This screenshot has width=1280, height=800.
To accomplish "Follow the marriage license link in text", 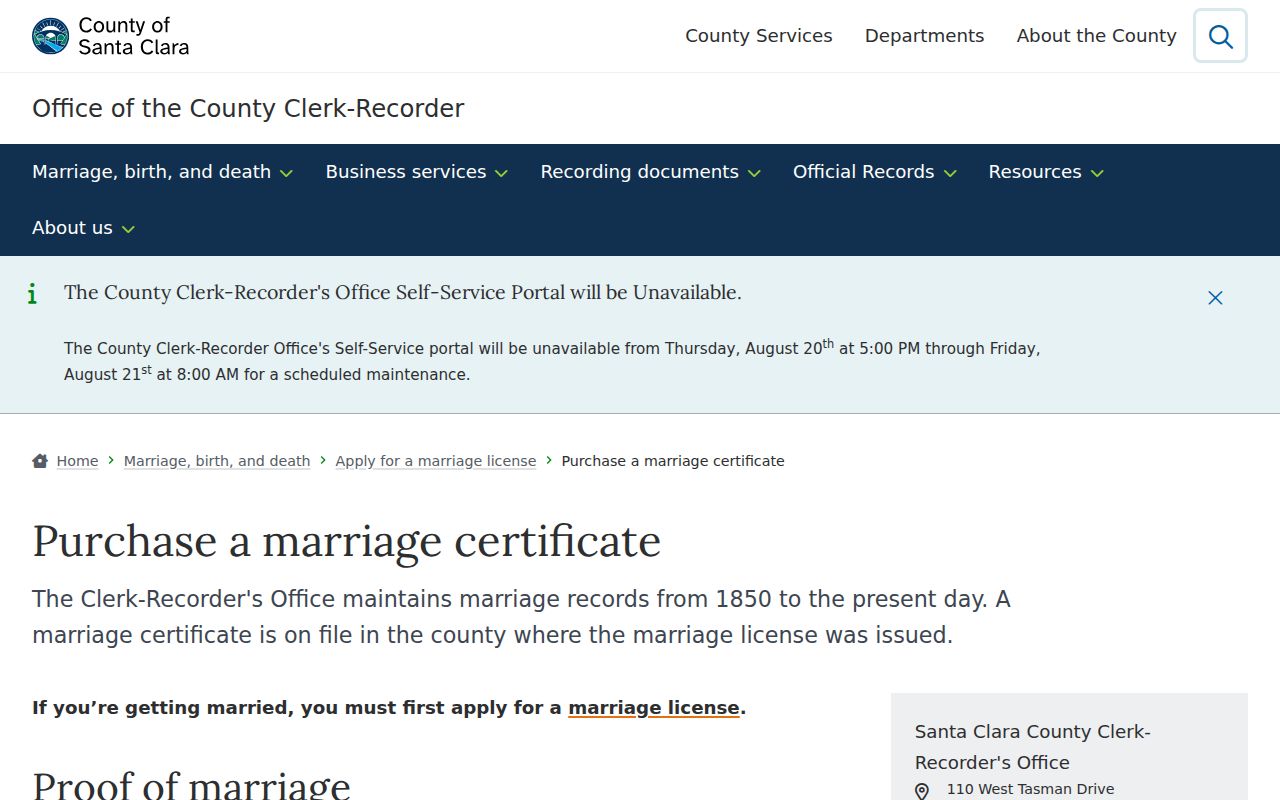I will click(x=654, y=708).
